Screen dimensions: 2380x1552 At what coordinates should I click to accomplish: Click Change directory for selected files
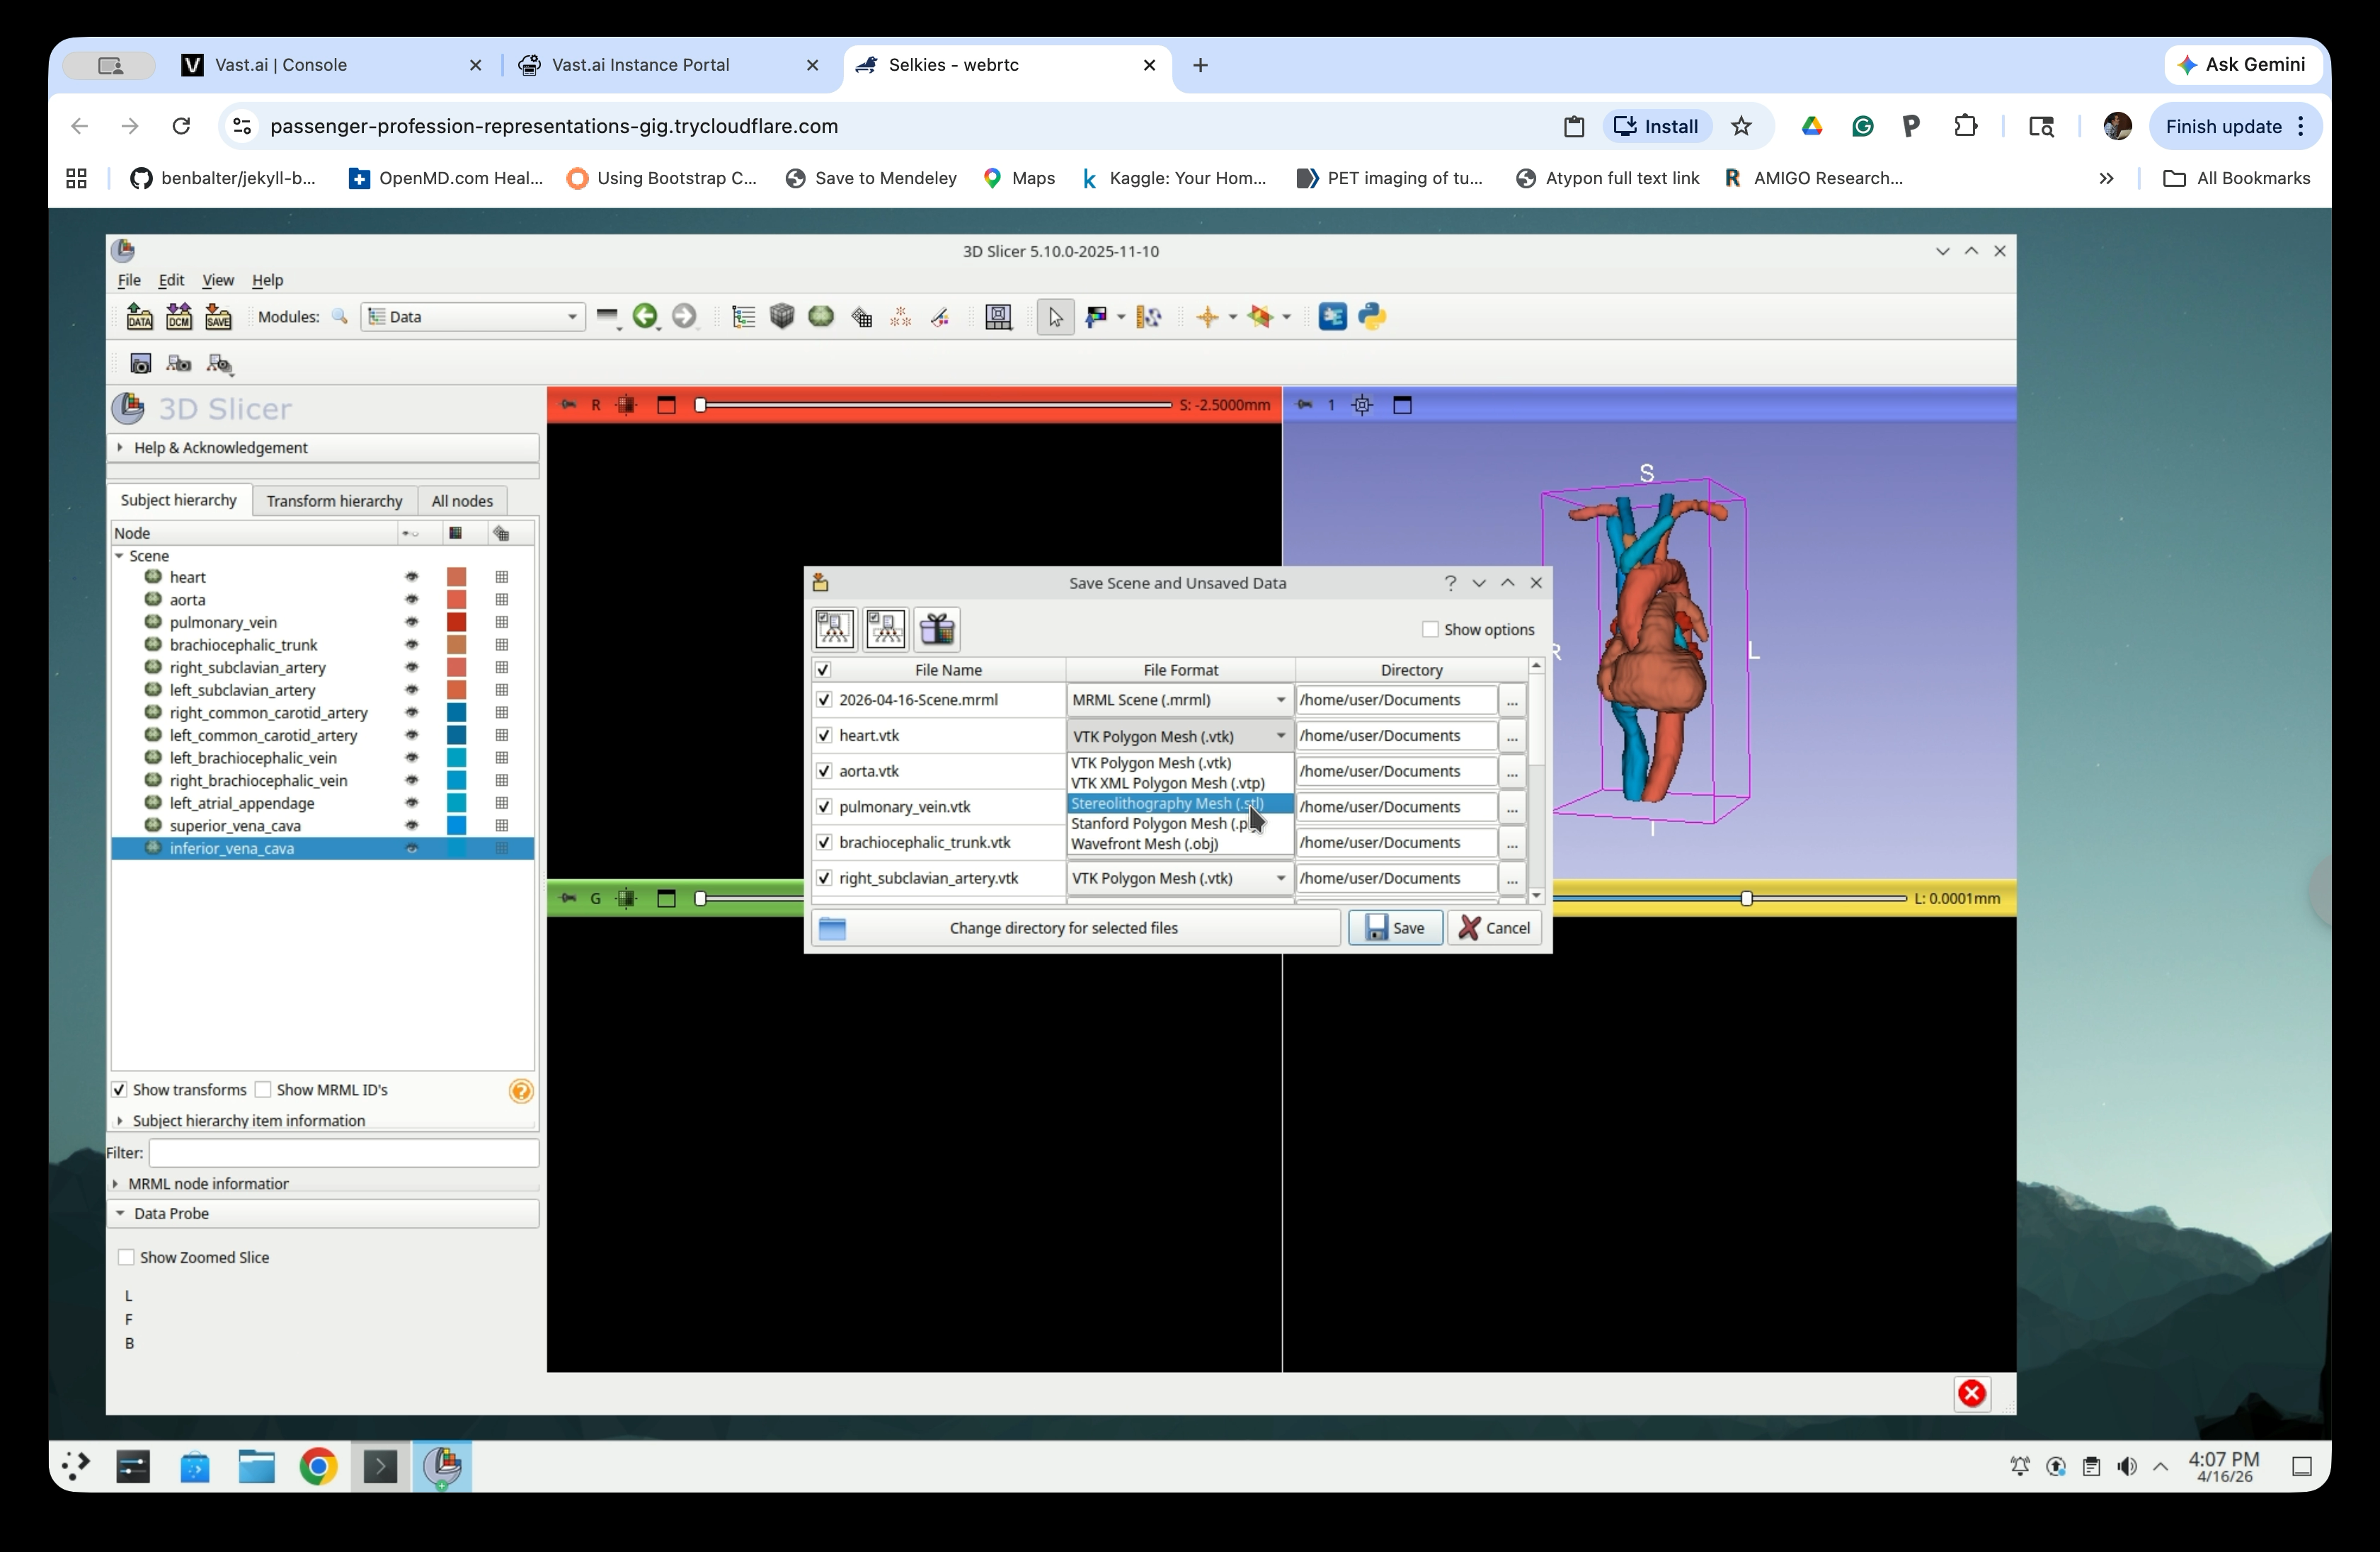(x=1064, y=927)
